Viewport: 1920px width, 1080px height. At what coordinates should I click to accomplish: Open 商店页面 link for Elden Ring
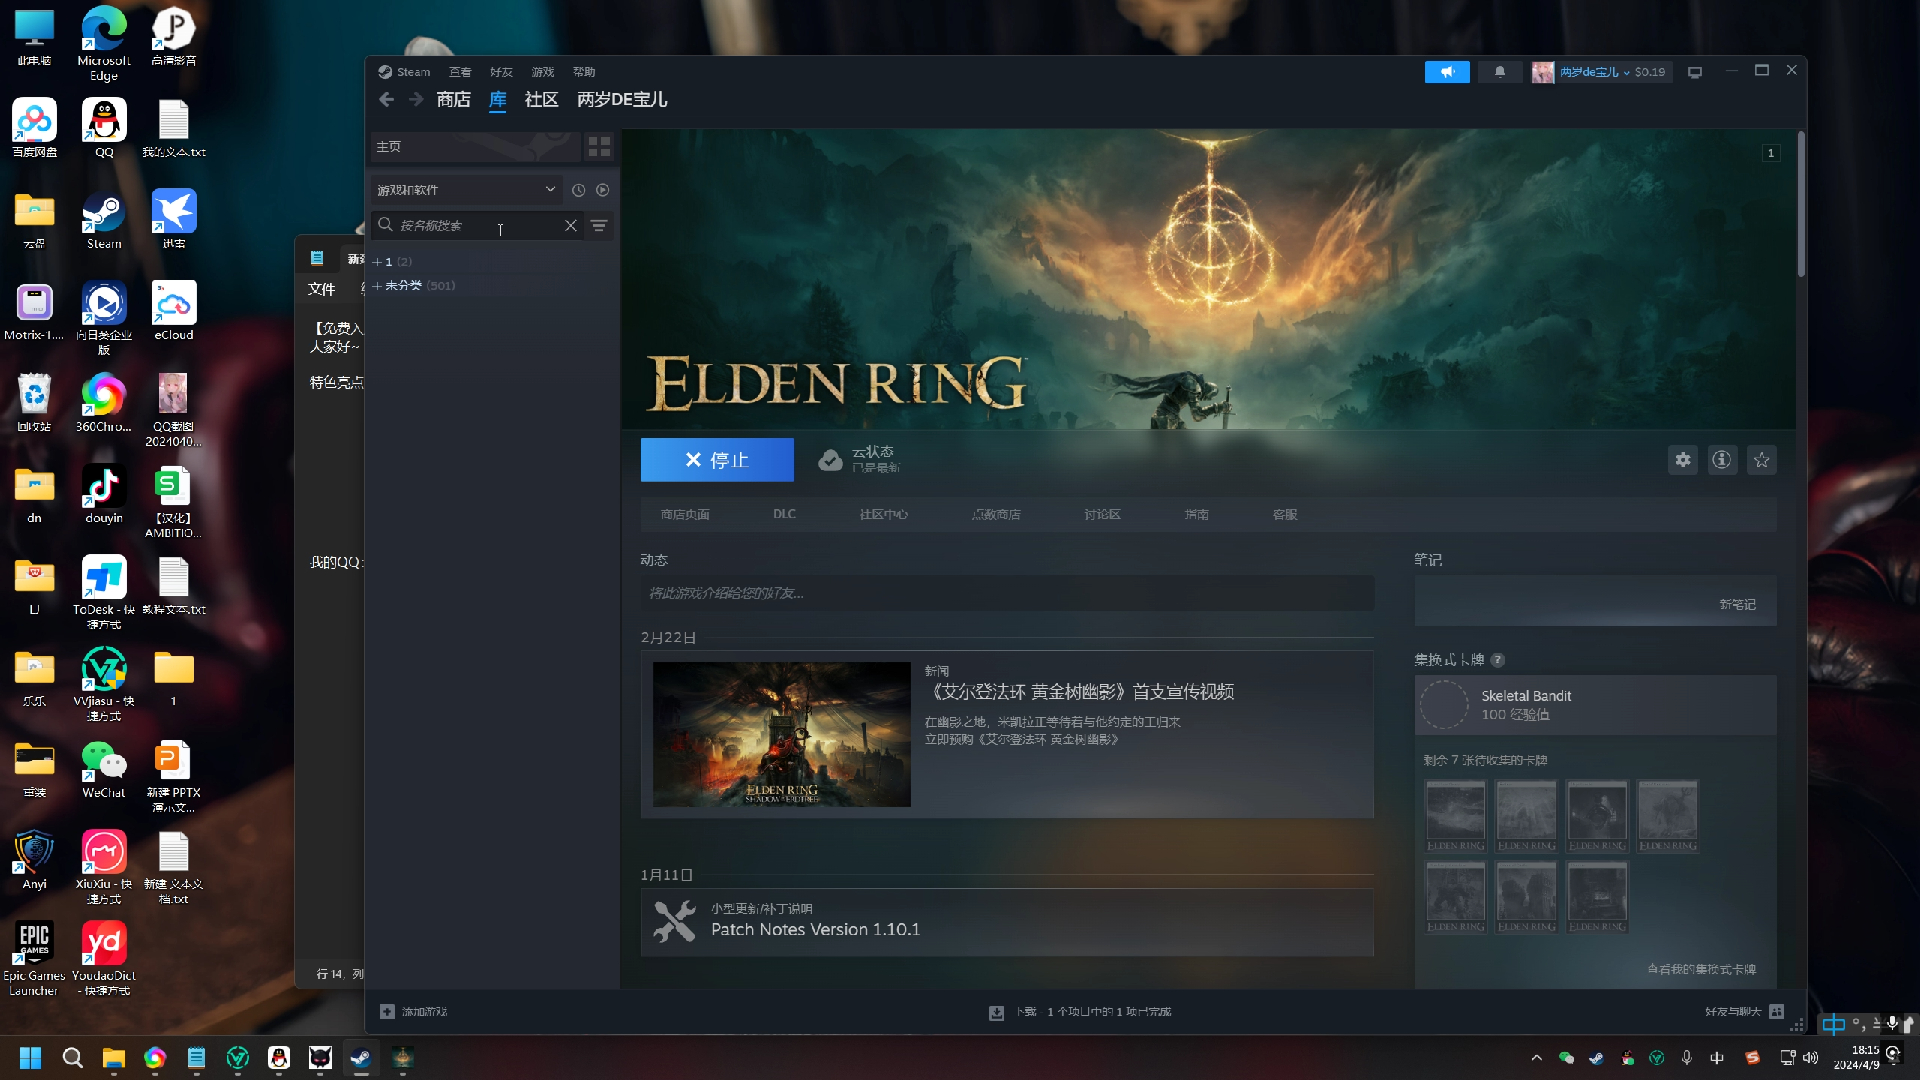685,515
